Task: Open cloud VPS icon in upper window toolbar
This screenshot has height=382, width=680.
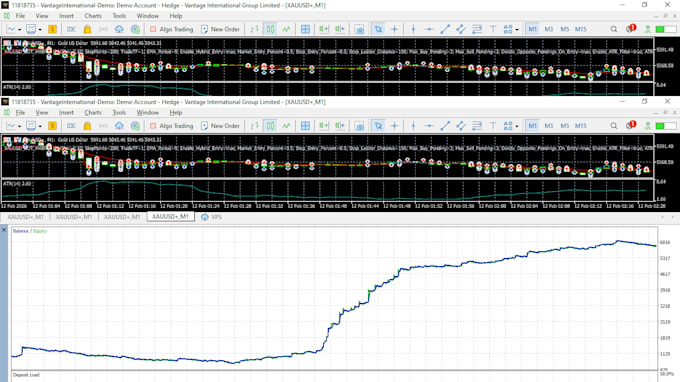Action: pos(119,29)
